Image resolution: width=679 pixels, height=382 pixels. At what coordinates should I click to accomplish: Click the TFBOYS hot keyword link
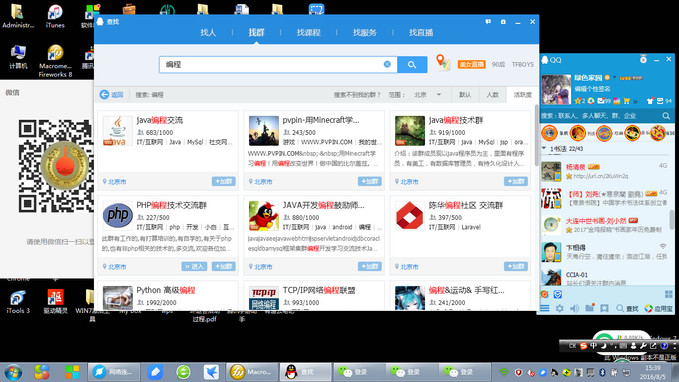523,65
